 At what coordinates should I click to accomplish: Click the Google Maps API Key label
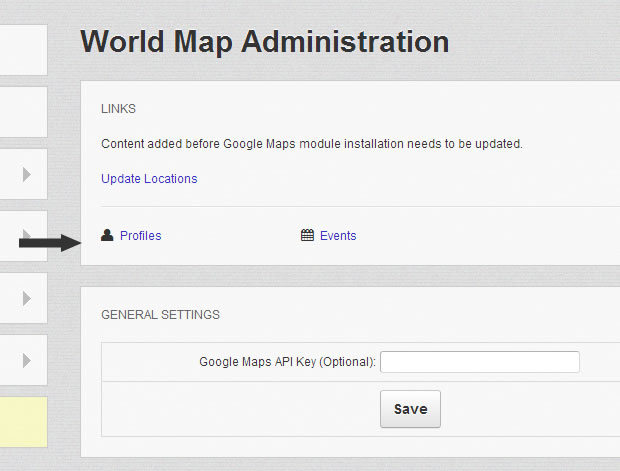click(x=287, y=361)
